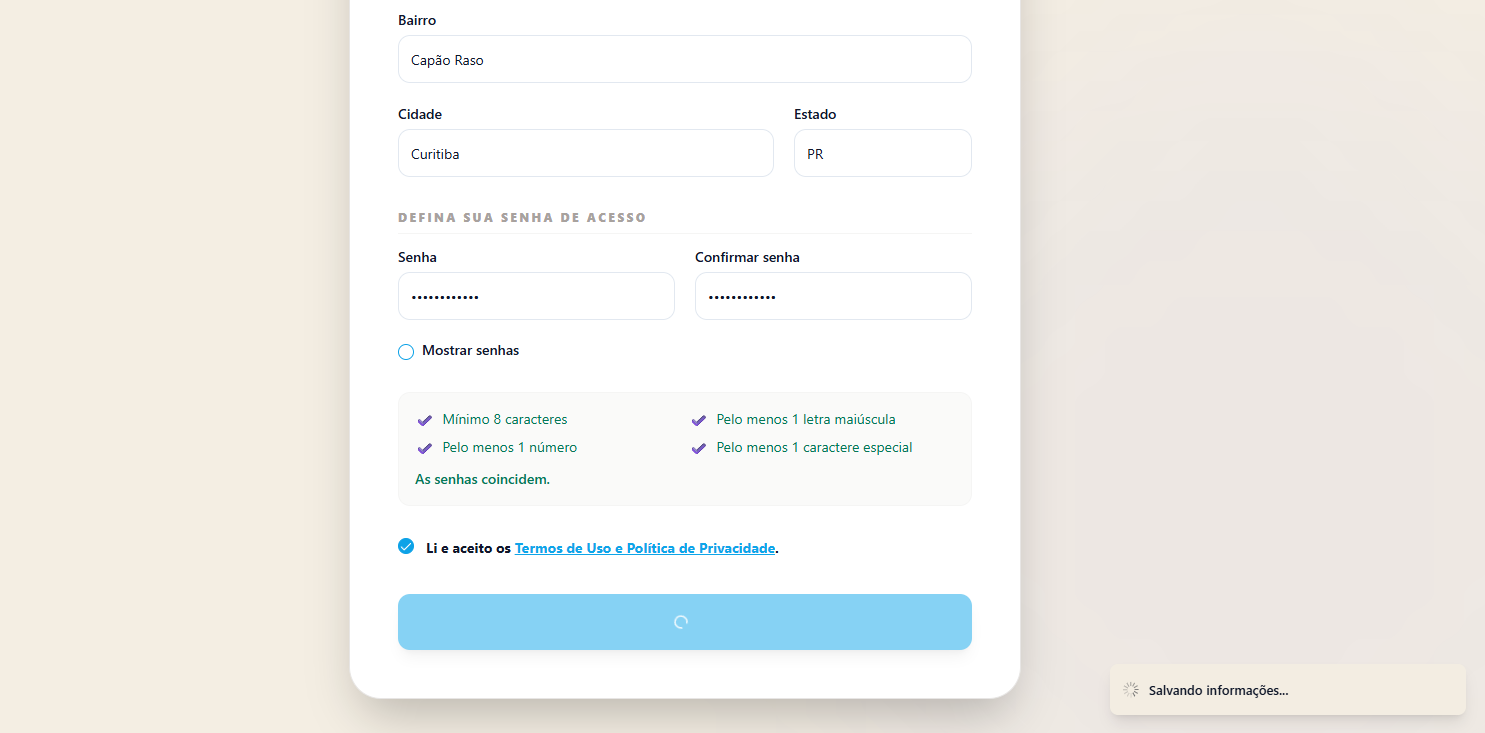Focus the Confirmar senha field
The height and width of the screenshot is (733, 1485).
pyautogui.click(x=833, y=297)
